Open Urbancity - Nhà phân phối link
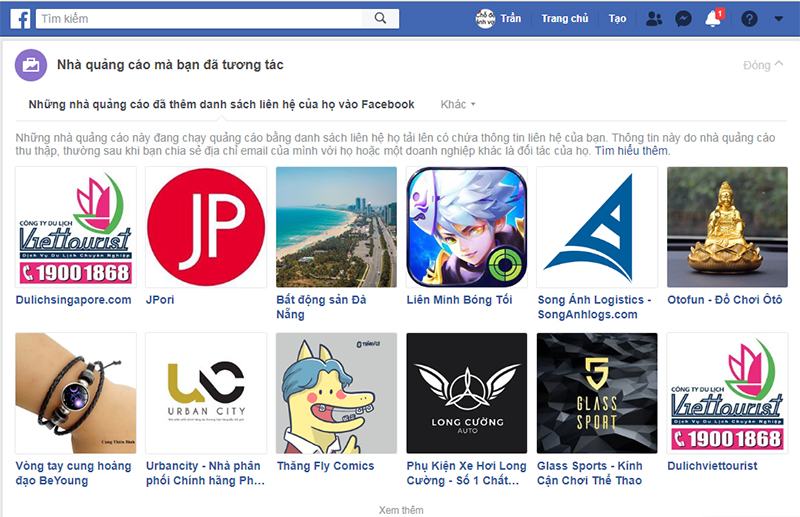Viewport: 800px width, 517px height. (x=205, y=473)
